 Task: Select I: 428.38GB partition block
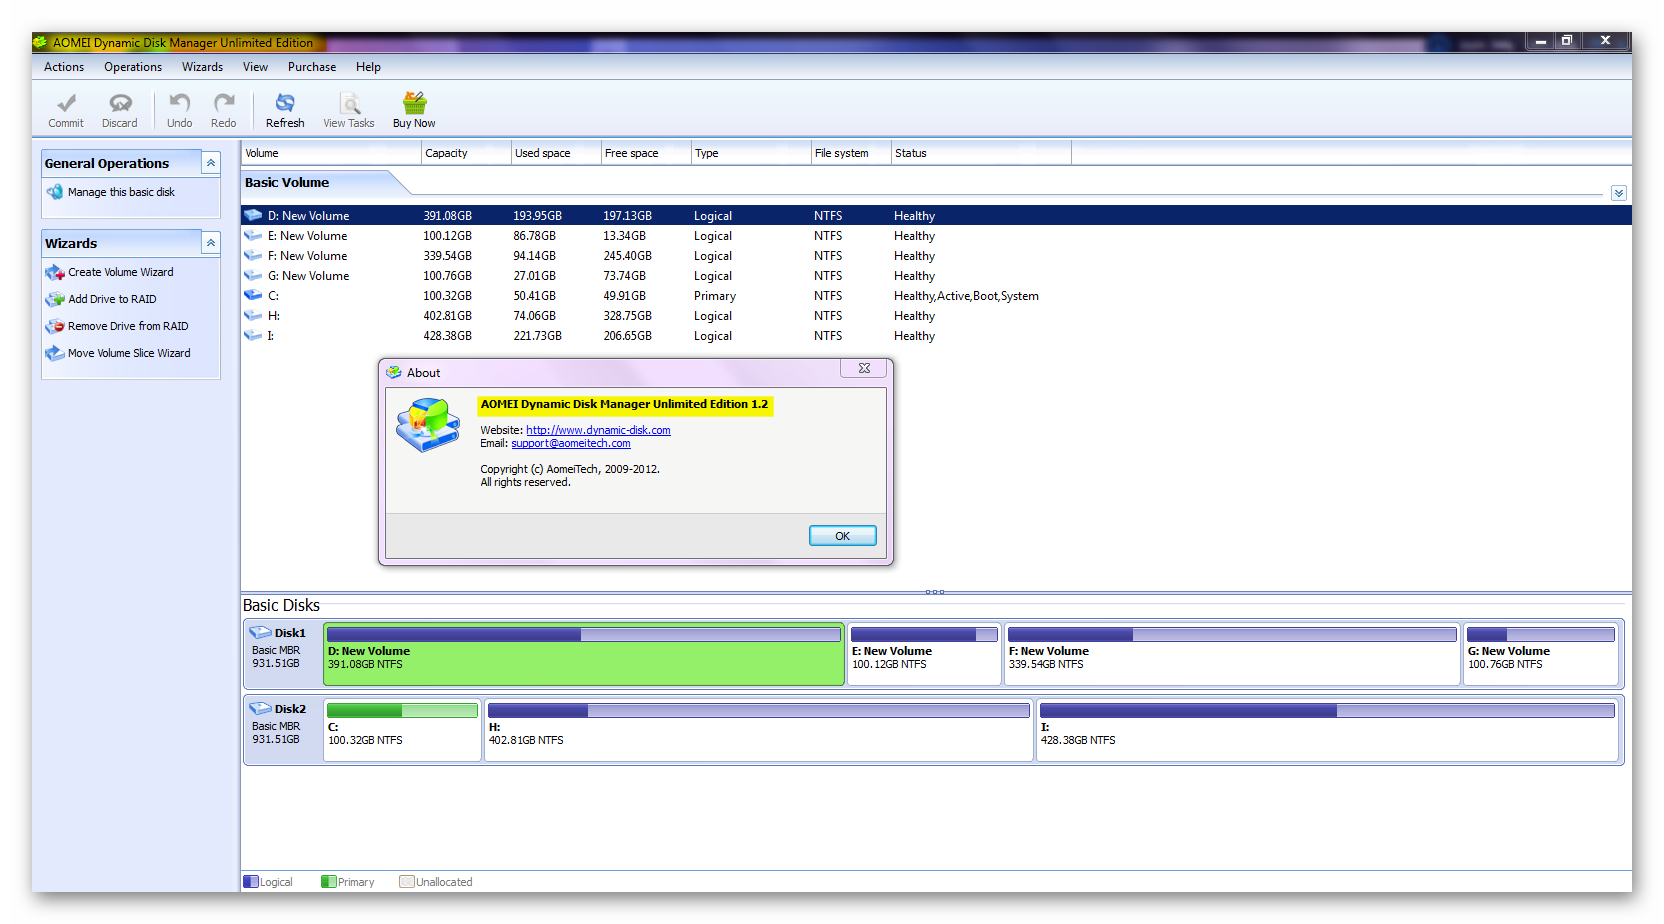point(1327,731)
